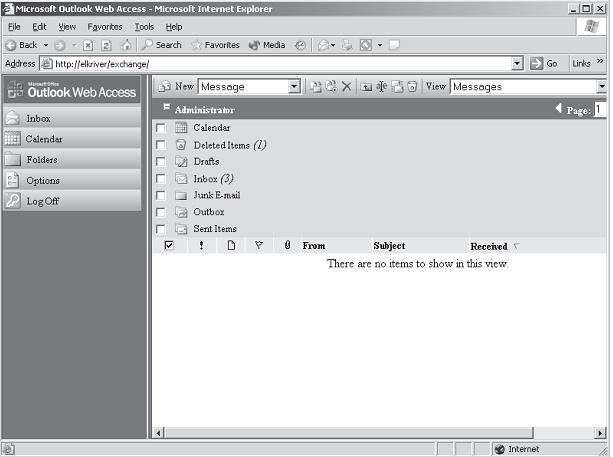This screenshot has width=613, height=457.
Task: Open the Tools menu
Action: 144,27
